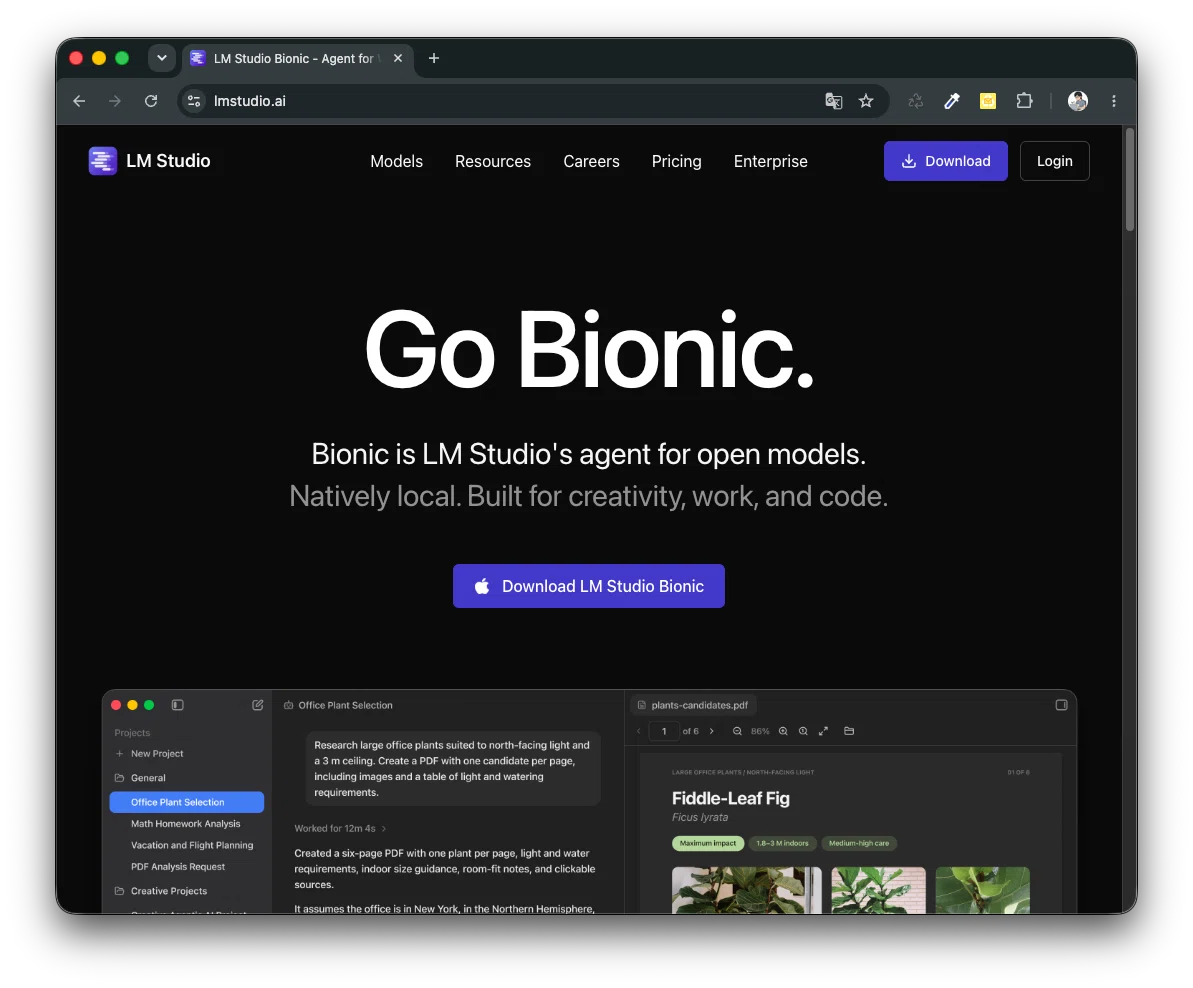Click Download LM Studio Bionic button

(x=589, y=586)
